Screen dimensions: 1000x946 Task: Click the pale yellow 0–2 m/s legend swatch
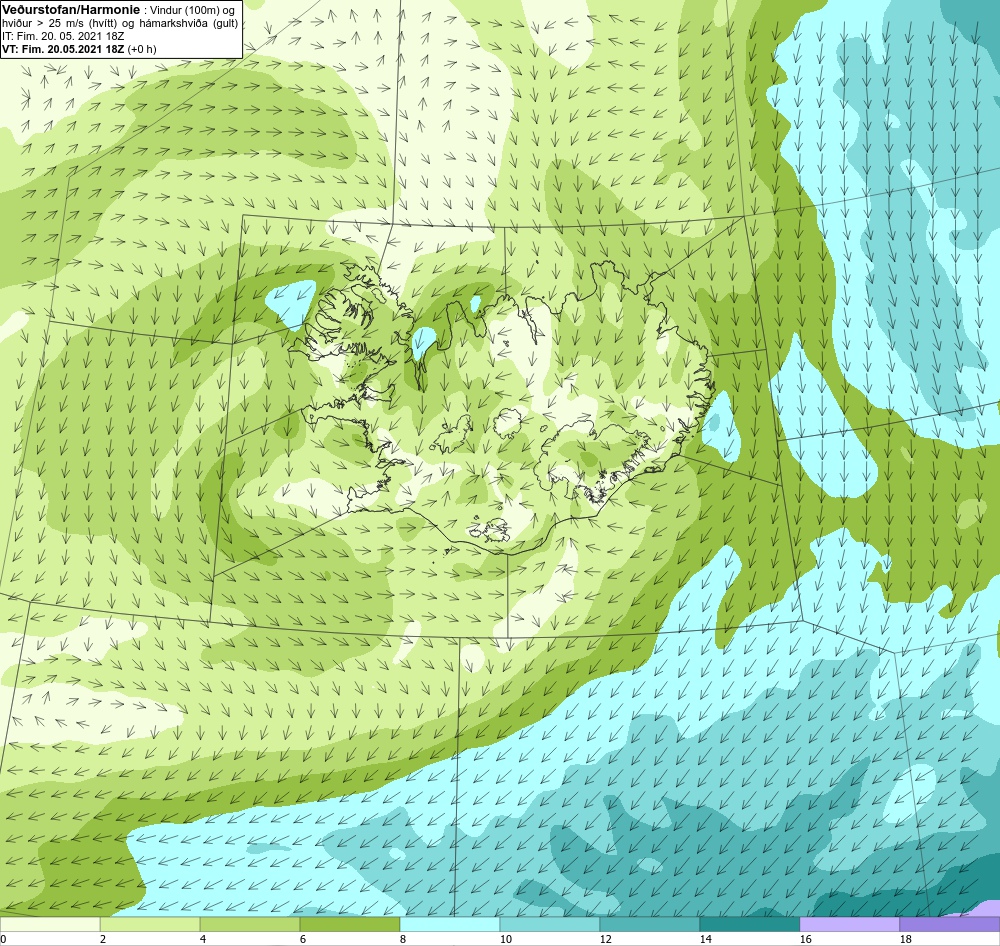click(50, 925)
